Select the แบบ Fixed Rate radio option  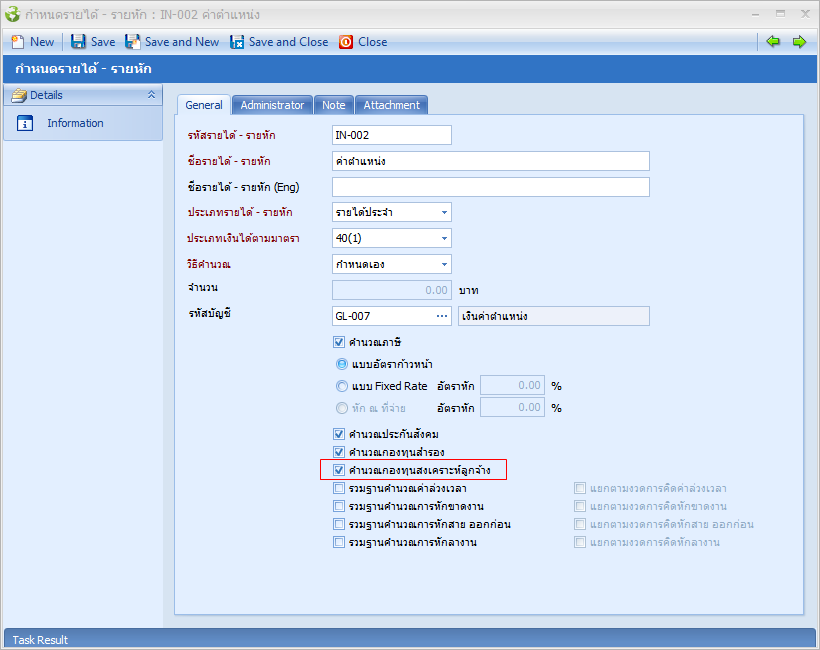342,386
